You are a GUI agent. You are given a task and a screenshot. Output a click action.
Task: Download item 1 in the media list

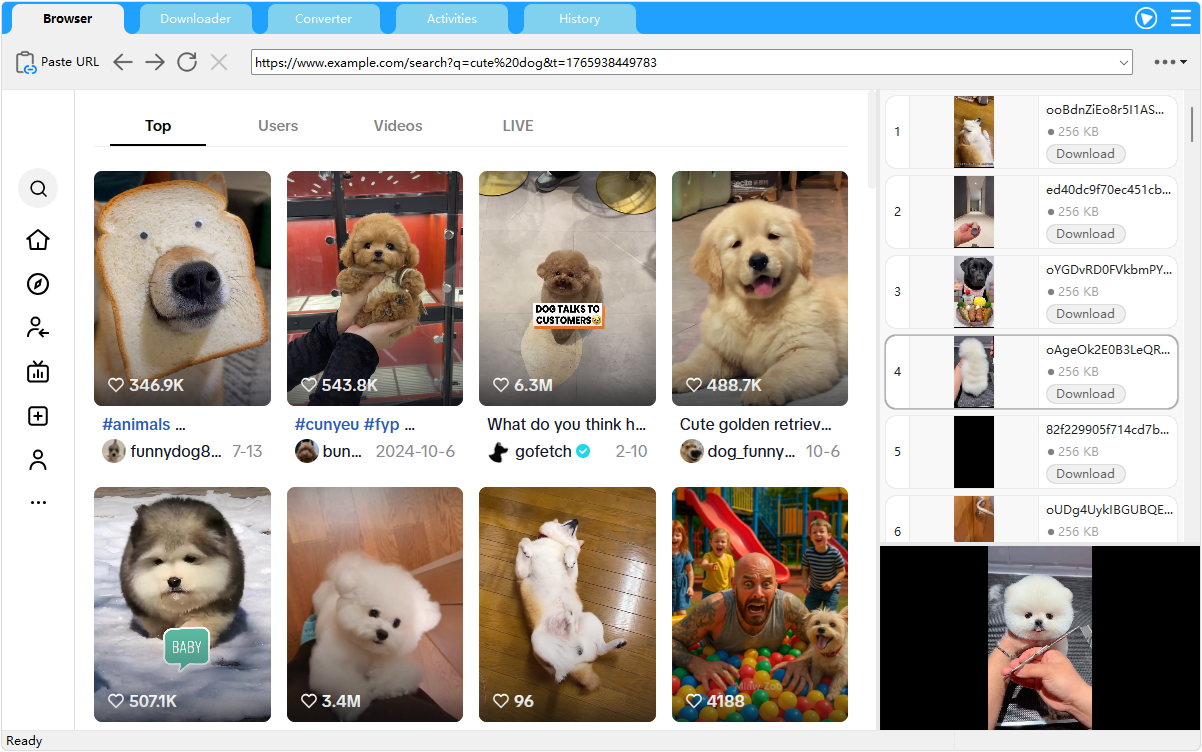[x=1085, y=154]
